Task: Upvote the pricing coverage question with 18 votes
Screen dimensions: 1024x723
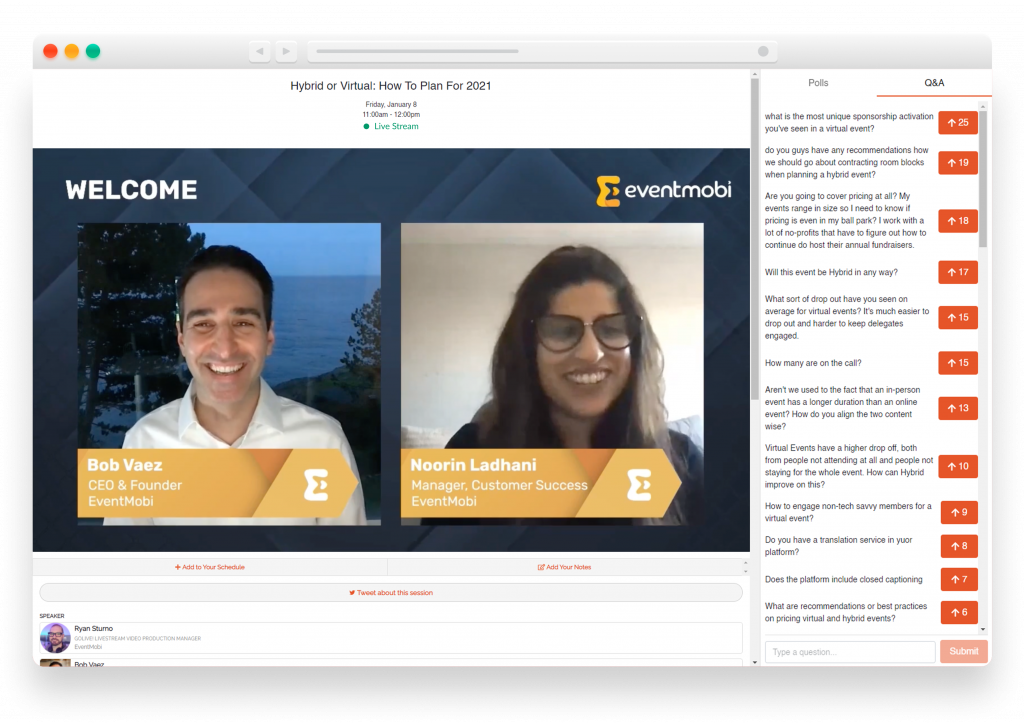Action: tap(958, 221)
